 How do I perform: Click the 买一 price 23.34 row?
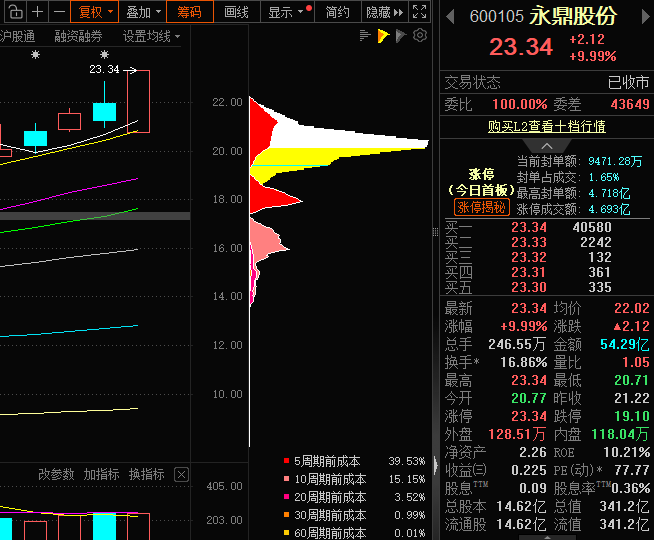pyautogui.click(x=528, y=227)
